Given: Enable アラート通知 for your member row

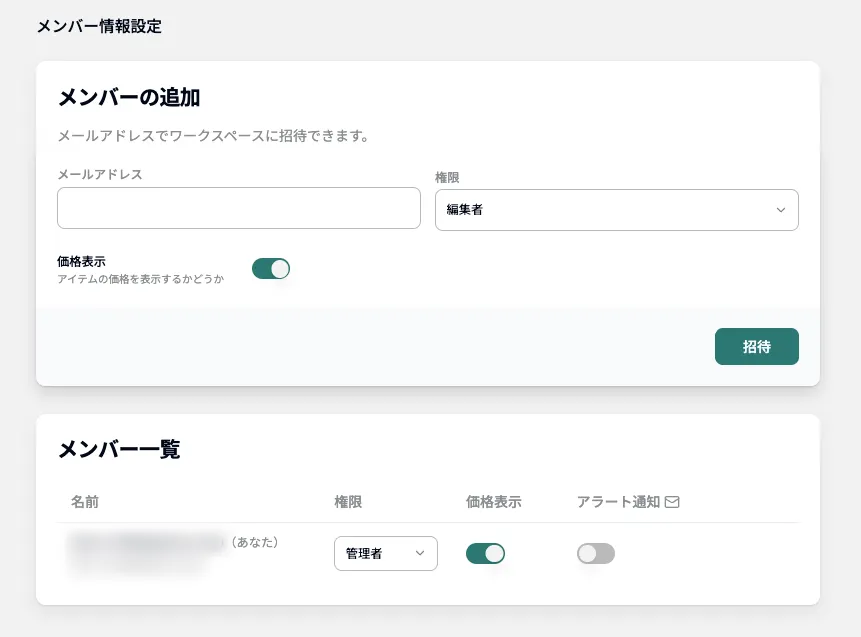Looking at the screenshot, I should coord(596,553).
